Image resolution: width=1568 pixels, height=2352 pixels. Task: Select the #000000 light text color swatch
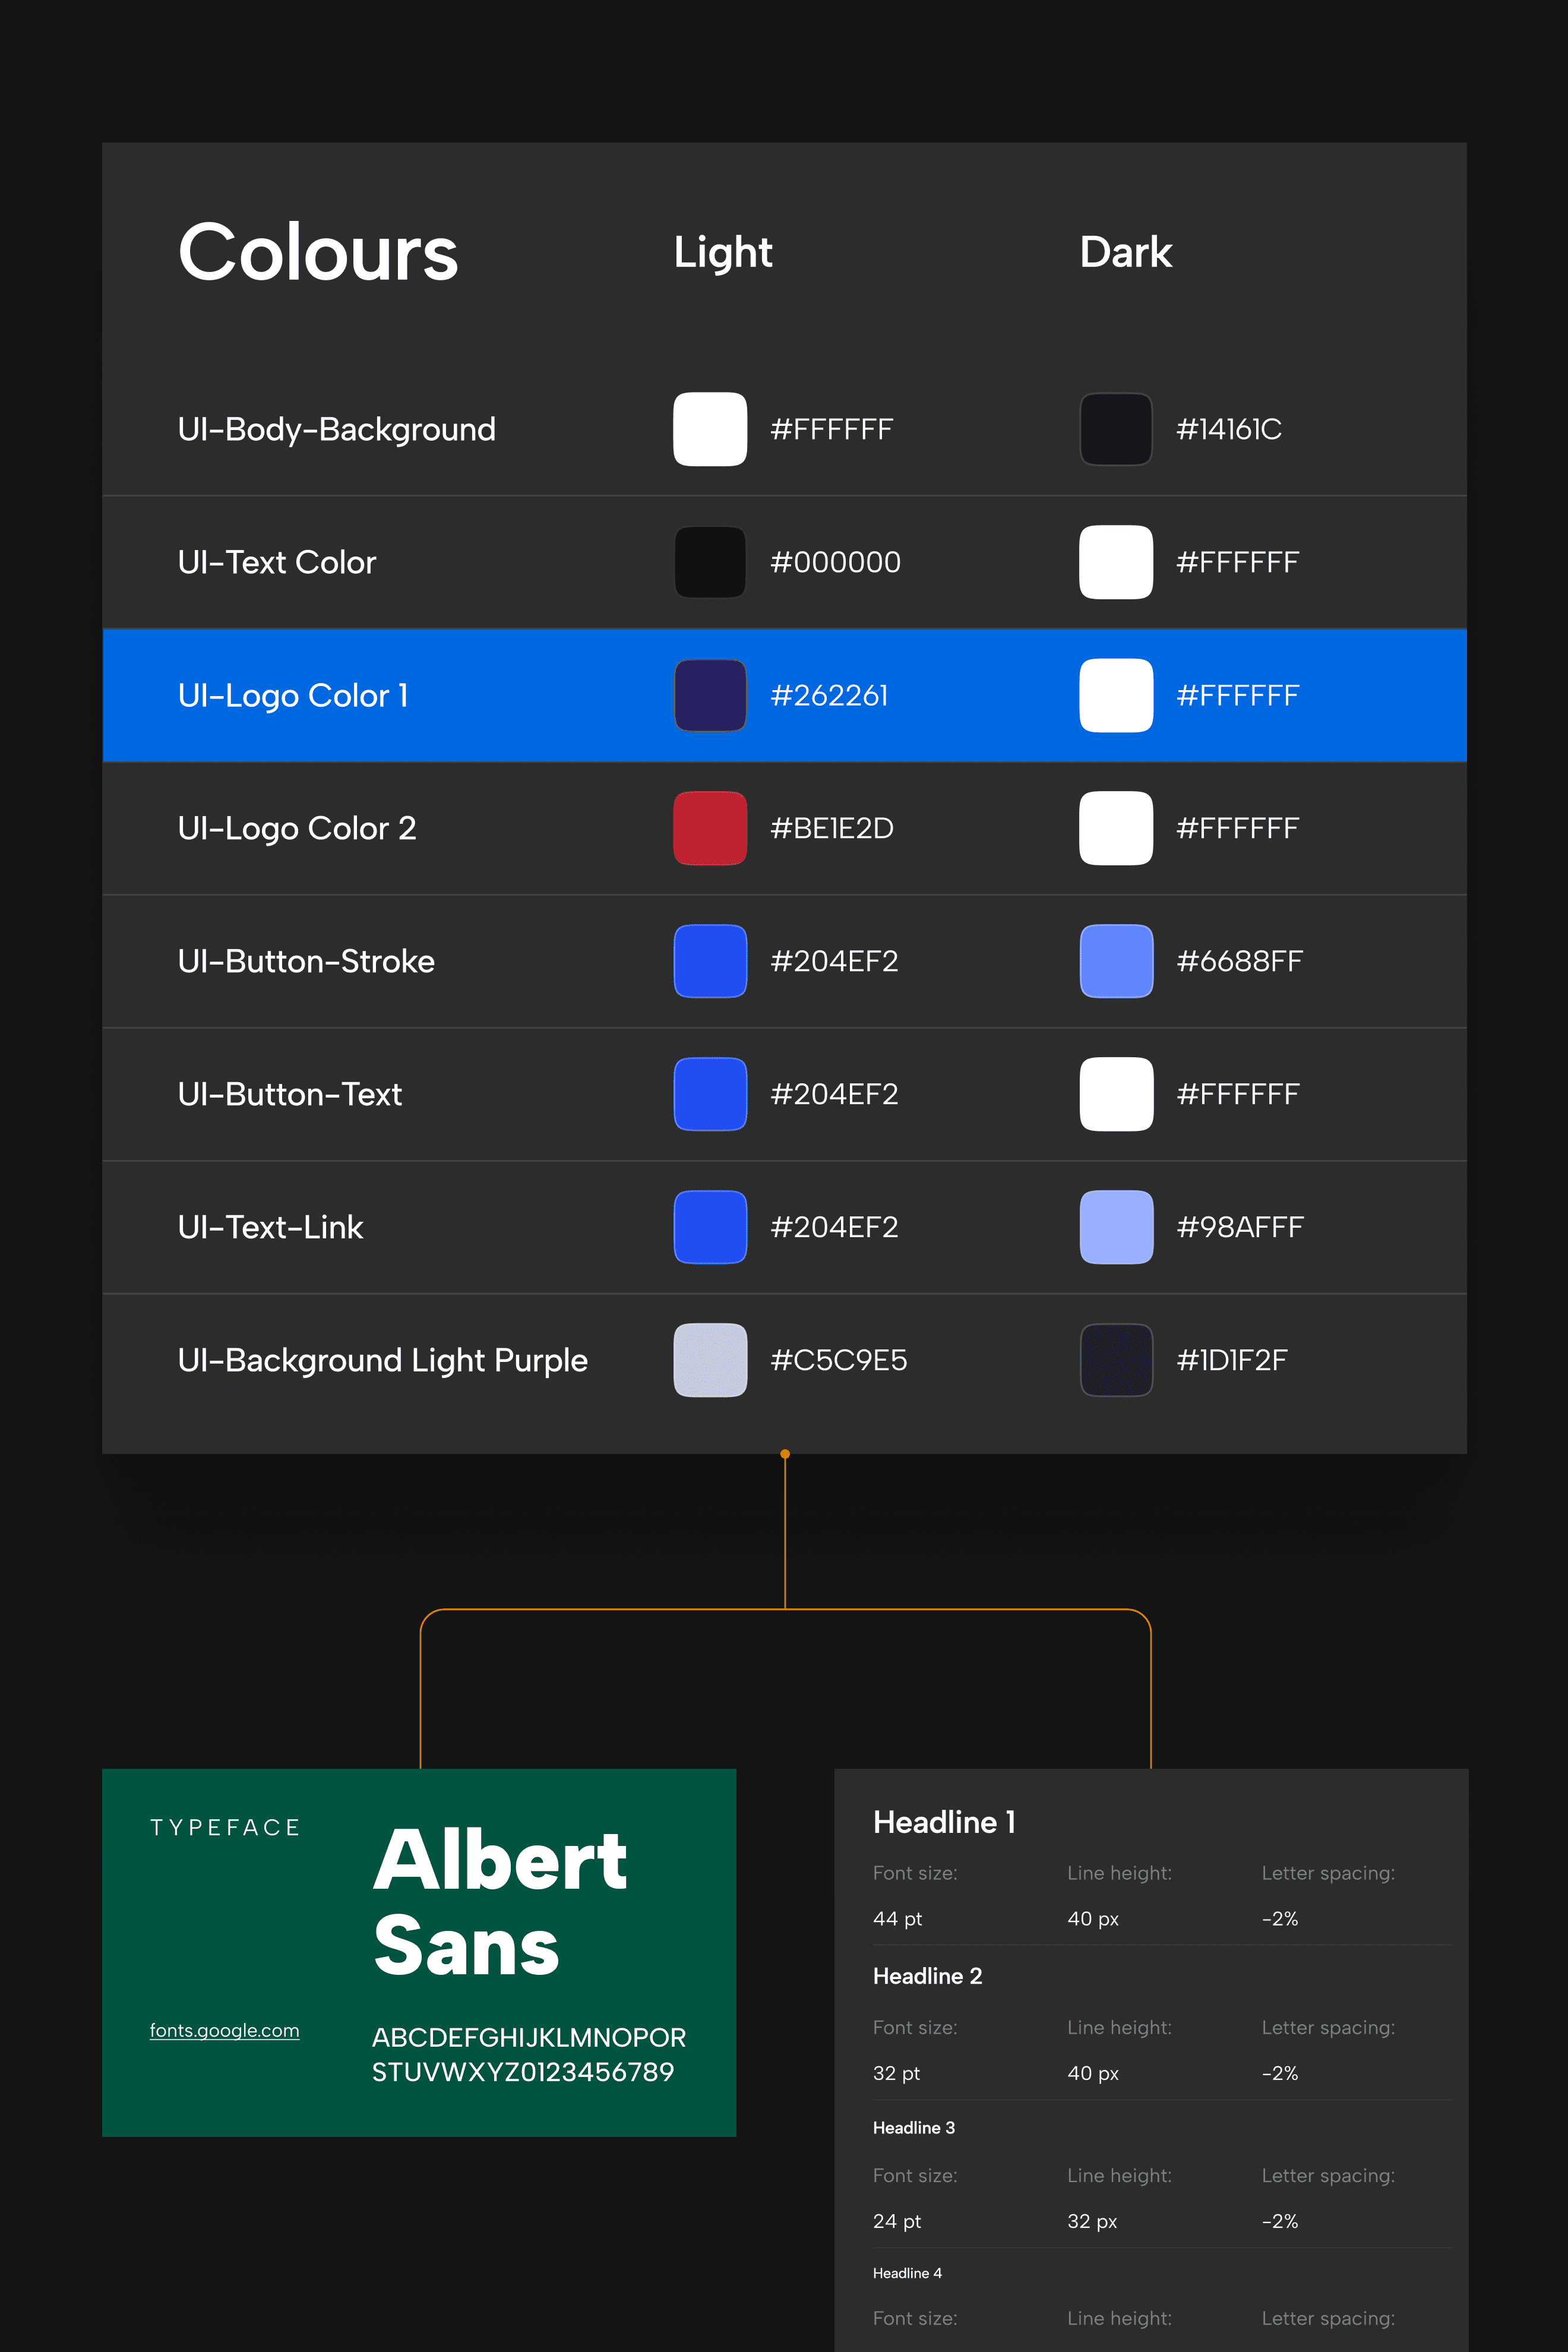pos(710,562)
